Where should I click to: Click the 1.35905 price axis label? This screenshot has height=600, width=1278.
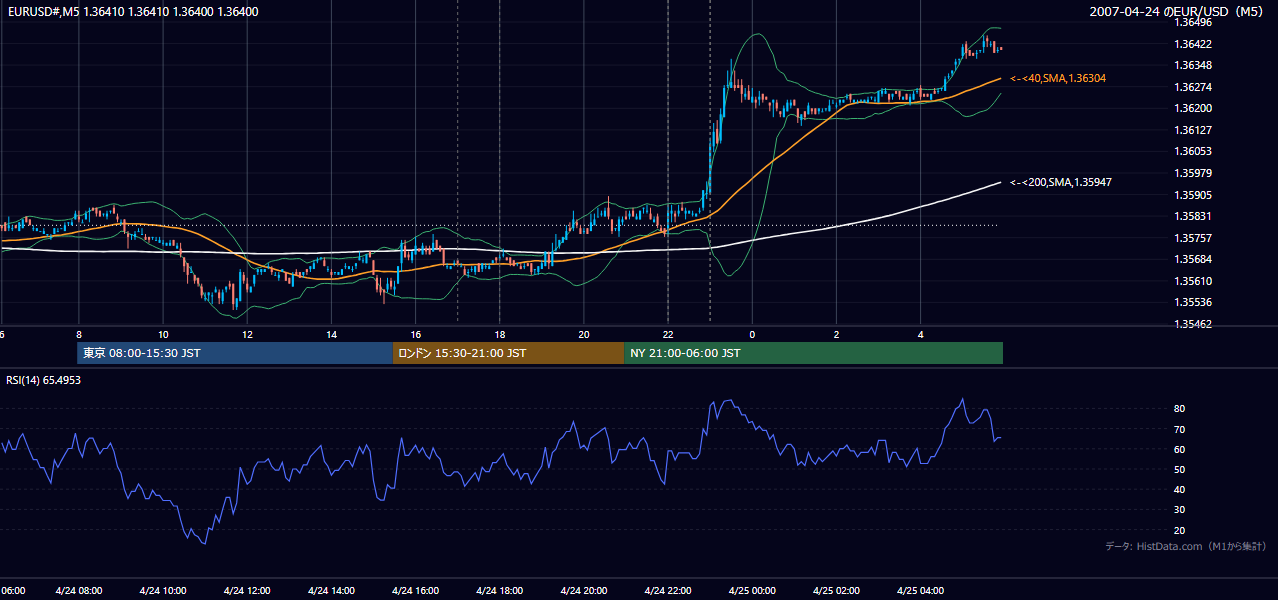click(x=1193, y=195)
